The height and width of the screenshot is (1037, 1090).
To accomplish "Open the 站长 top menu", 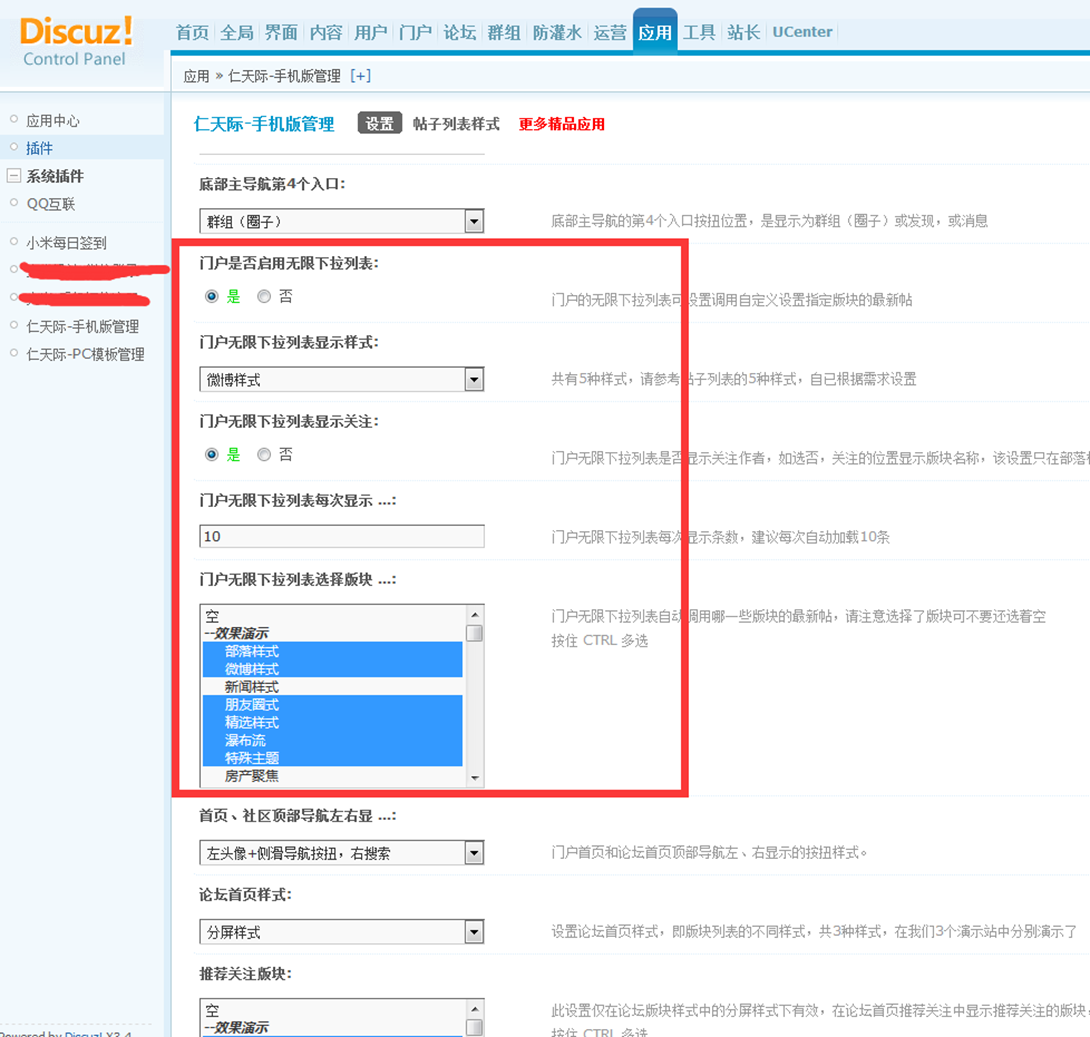I will [x=744, y=33].
